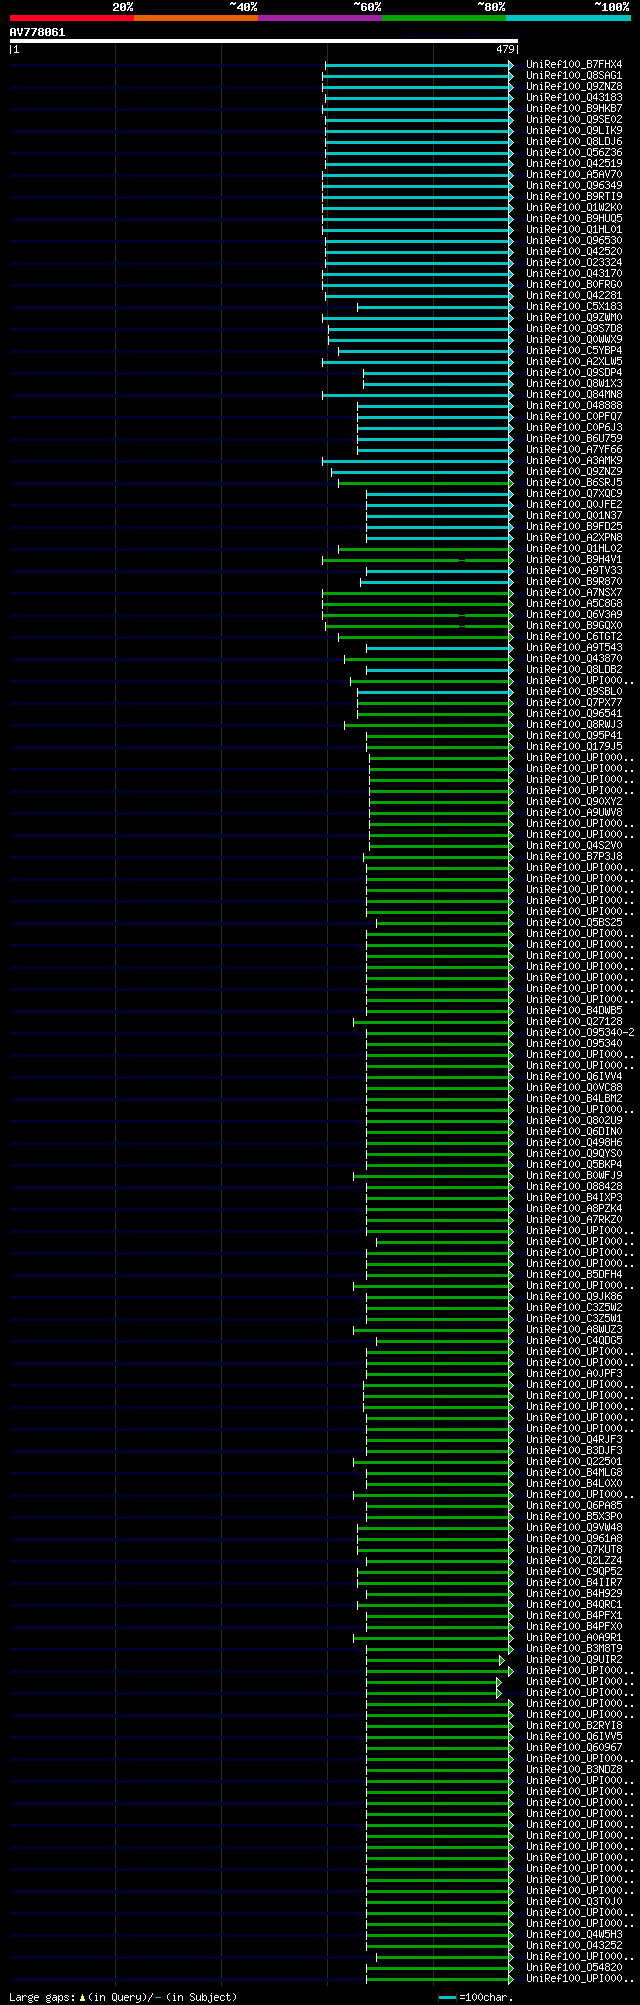Click the Large gaps legend text at bottom
The height and width of the screenshot is (2005, 640).
click(123, 1996)
